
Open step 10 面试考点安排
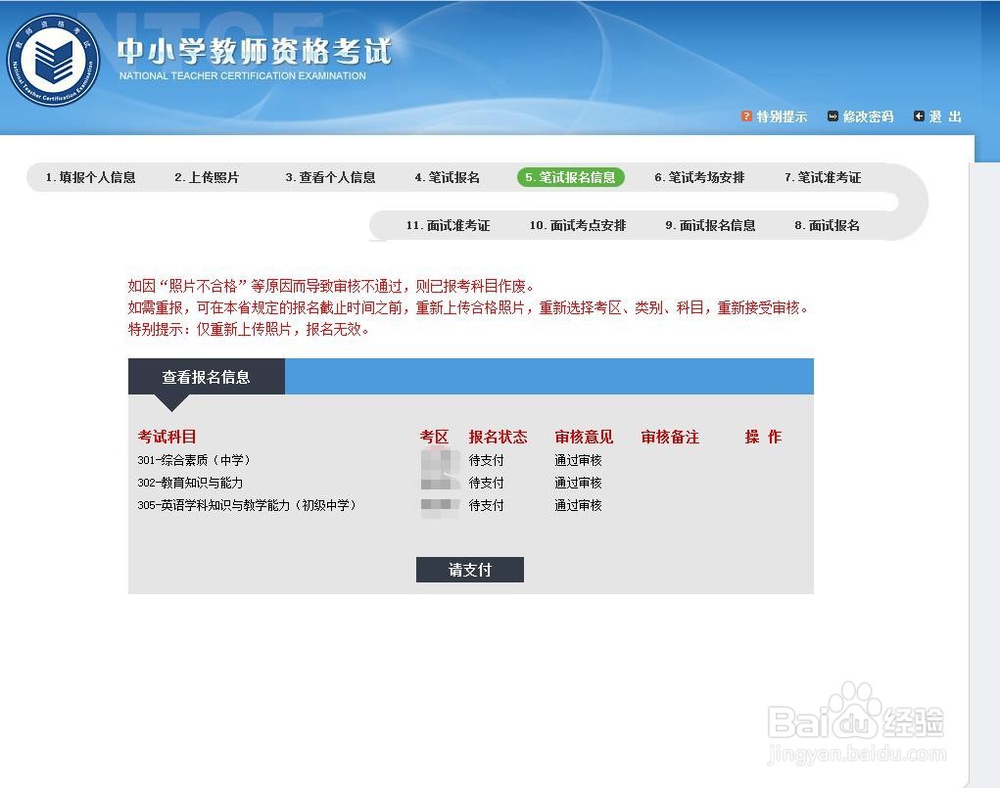[580, 225]
